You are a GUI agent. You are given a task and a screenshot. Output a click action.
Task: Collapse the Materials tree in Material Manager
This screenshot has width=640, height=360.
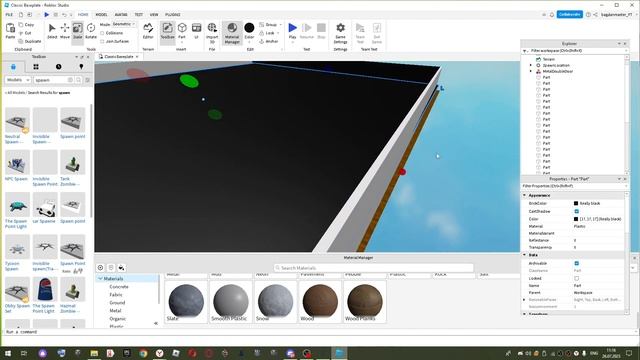pos(100,278)
